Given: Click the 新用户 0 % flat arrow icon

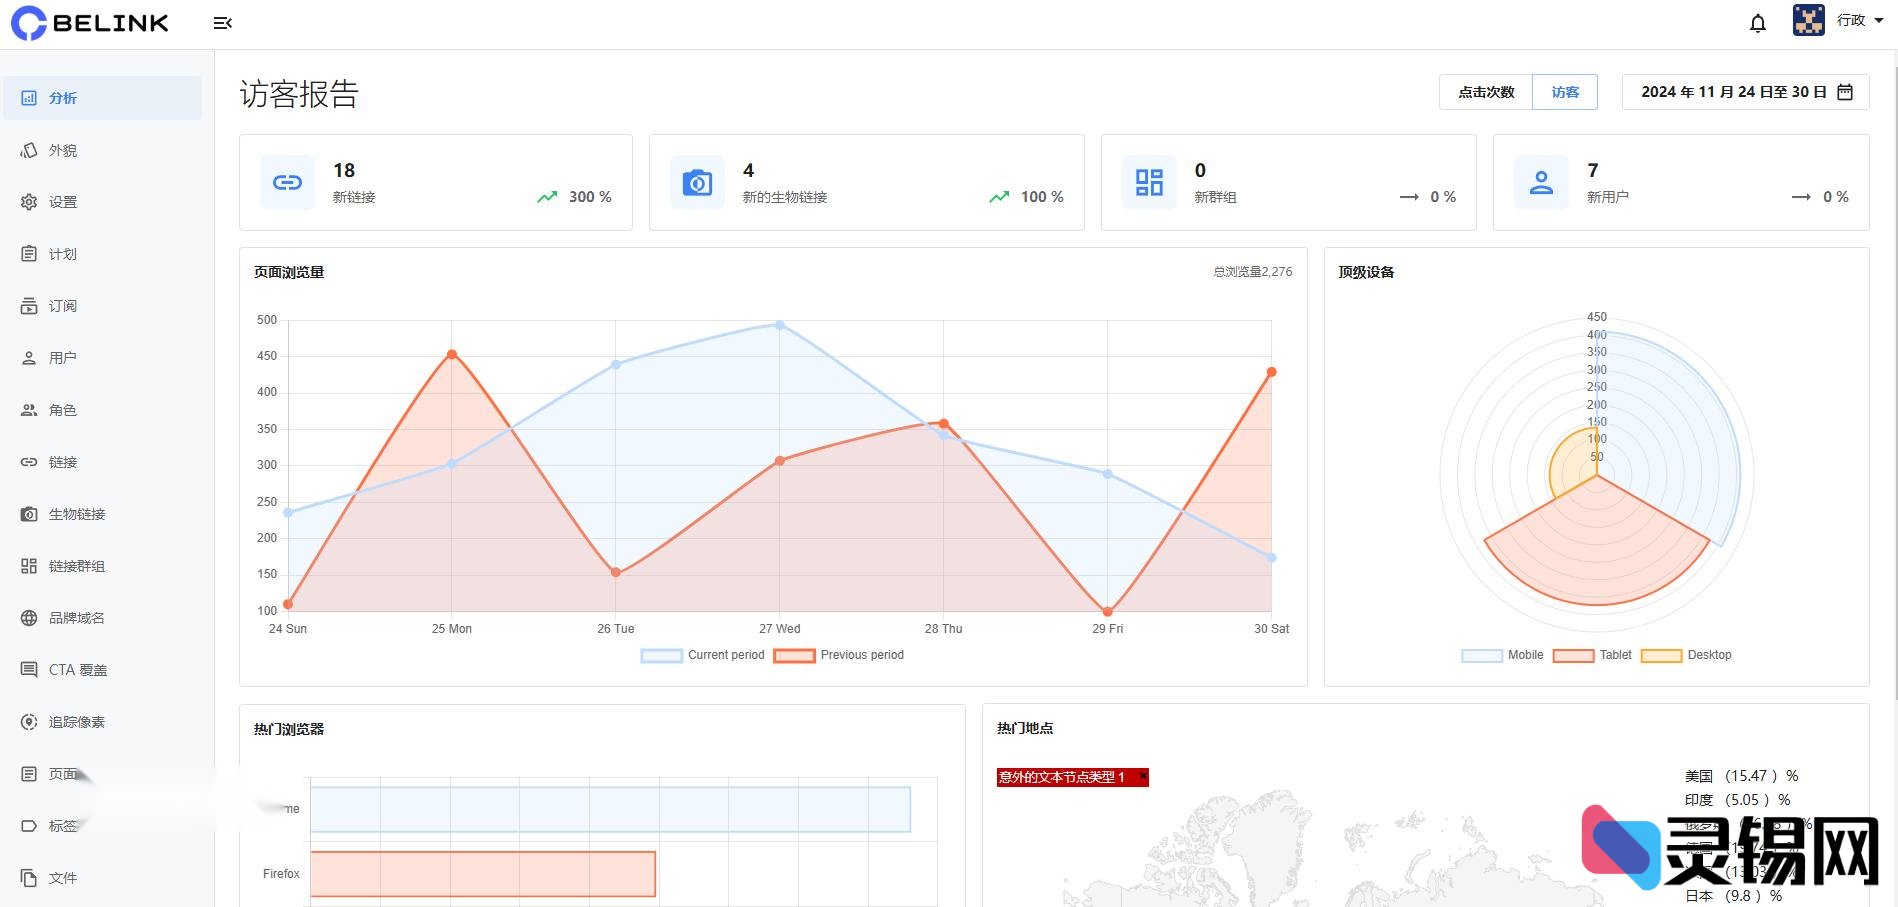Looking at the screenshot, I should point(1801,197).
